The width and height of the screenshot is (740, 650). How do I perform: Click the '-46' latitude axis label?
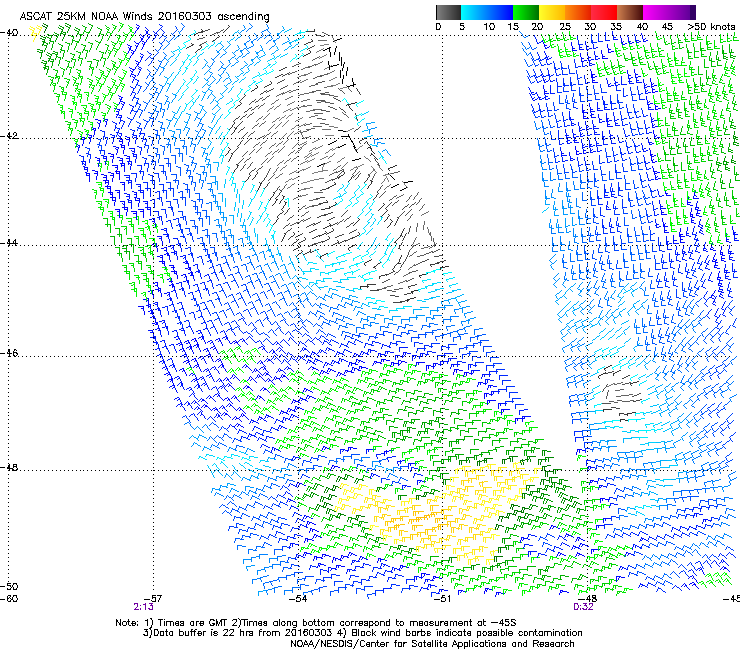9,353
